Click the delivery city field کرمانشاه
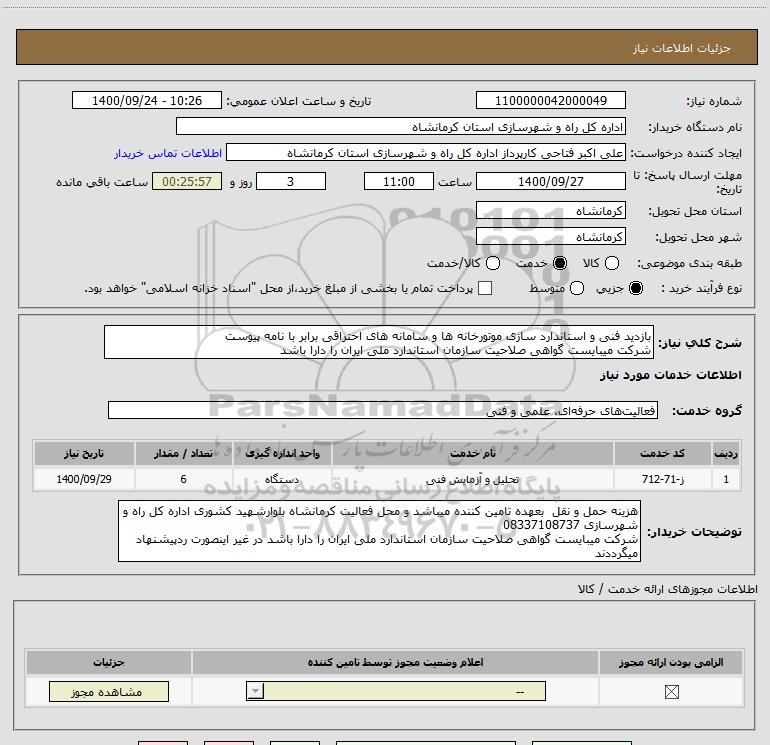This screenshot has width=770, height=745. coord(550,237)
